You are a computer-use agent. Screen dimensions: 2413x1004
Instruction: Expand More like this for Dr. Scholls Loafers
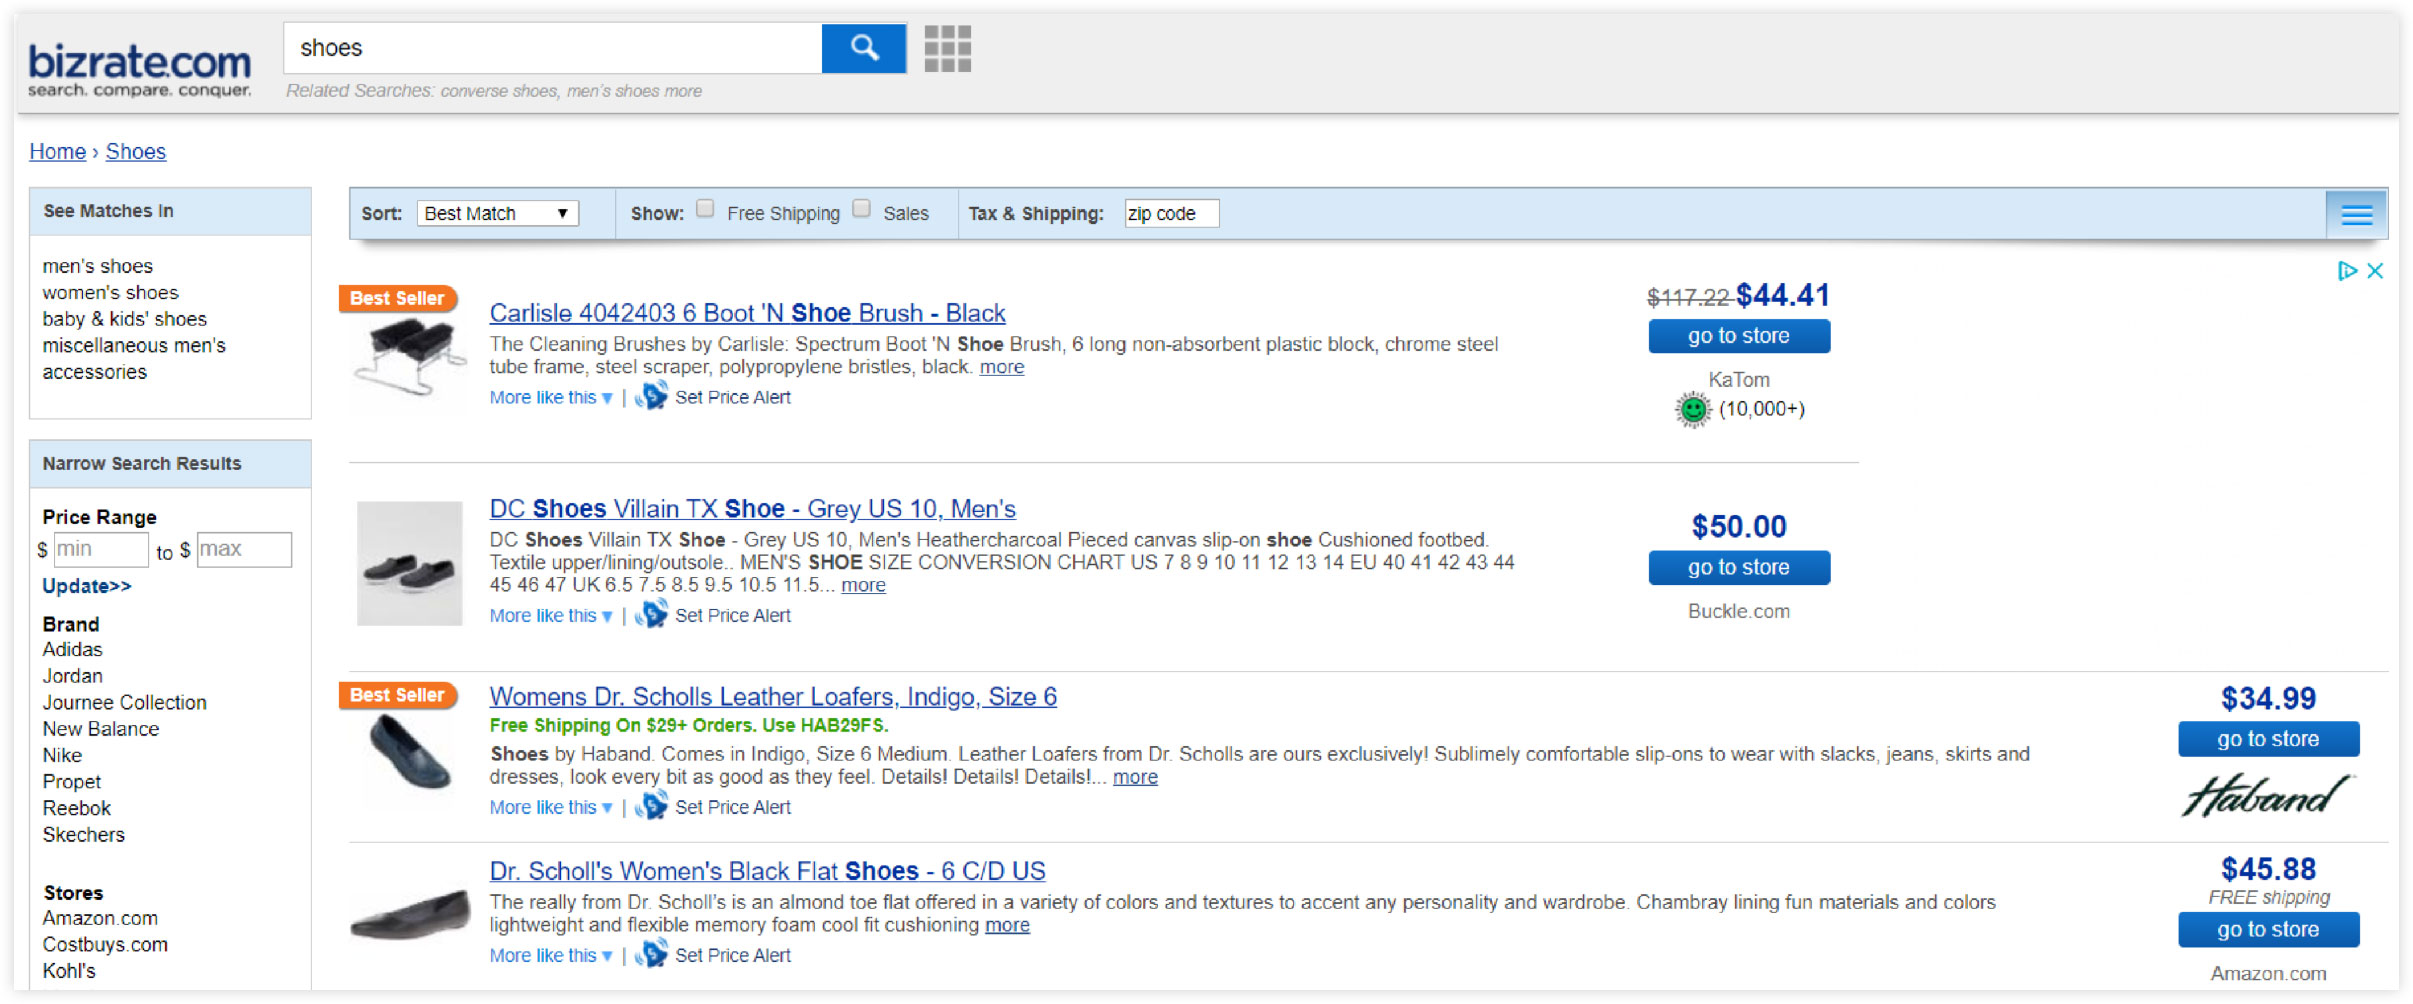[x=551, y=807]
